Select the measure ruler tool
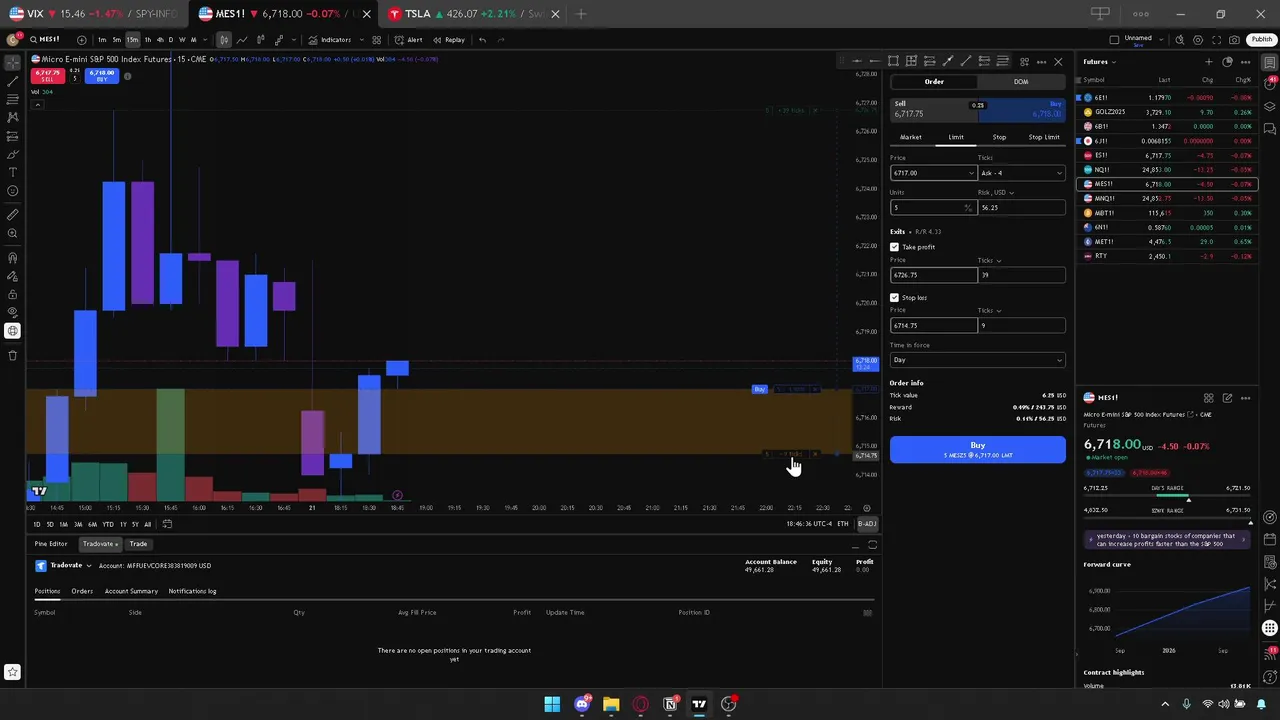Viewport: 1280px width, 720px height. (x=13, y=215)
